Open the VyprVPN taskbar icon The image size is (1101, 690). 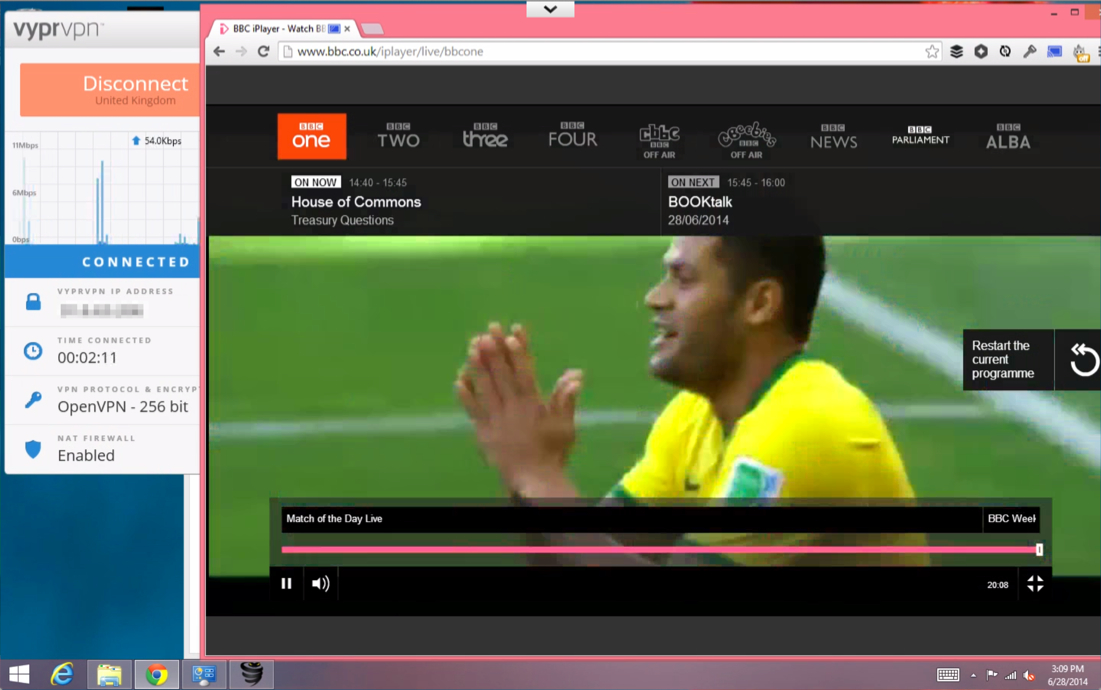251,675
